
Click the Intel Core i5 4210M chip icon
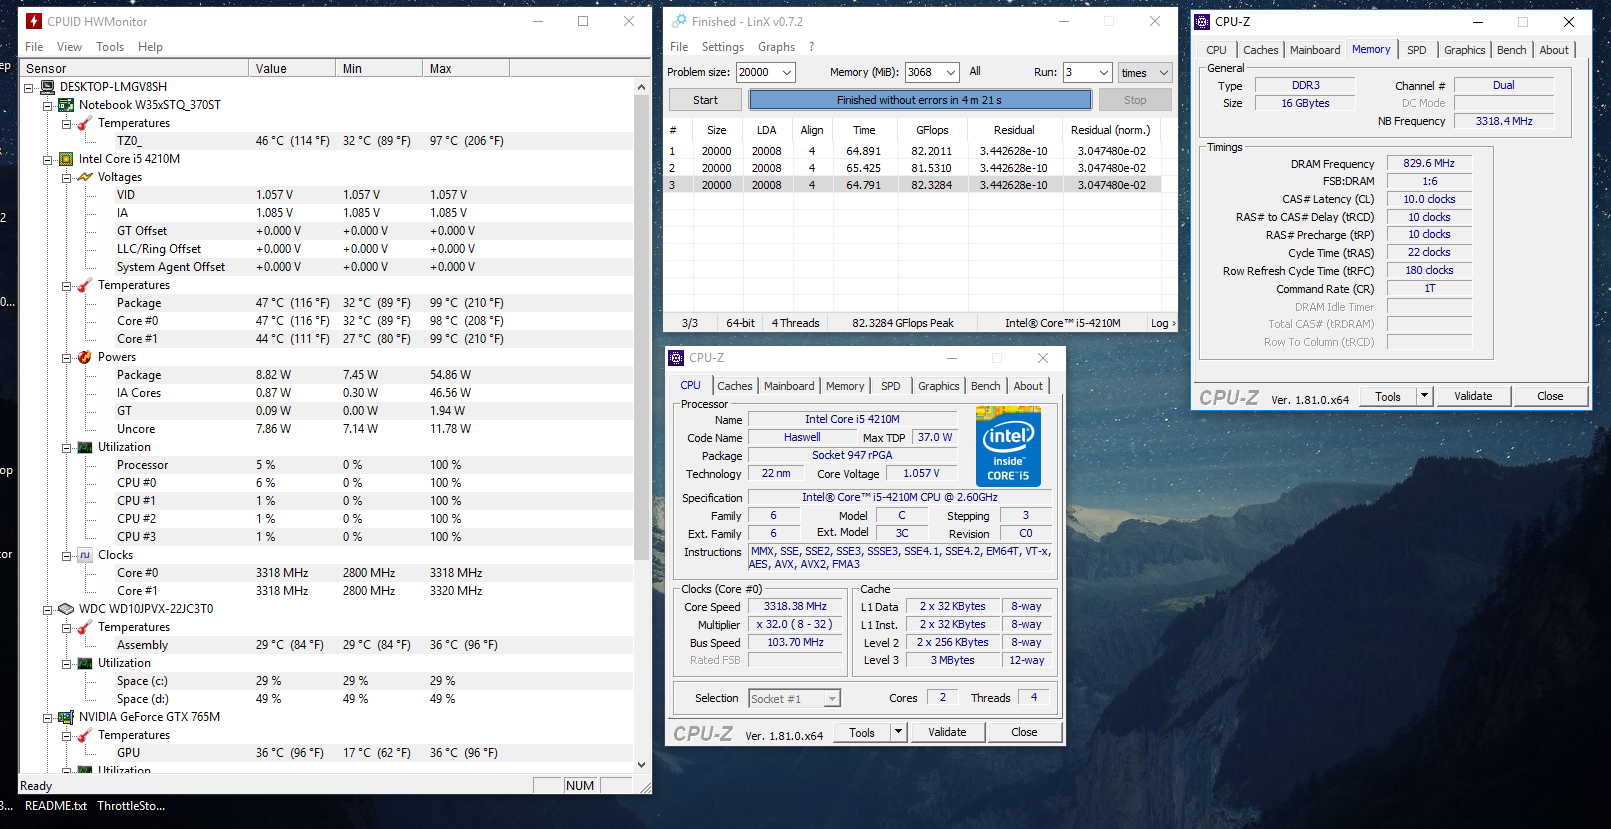click(66, 159)
